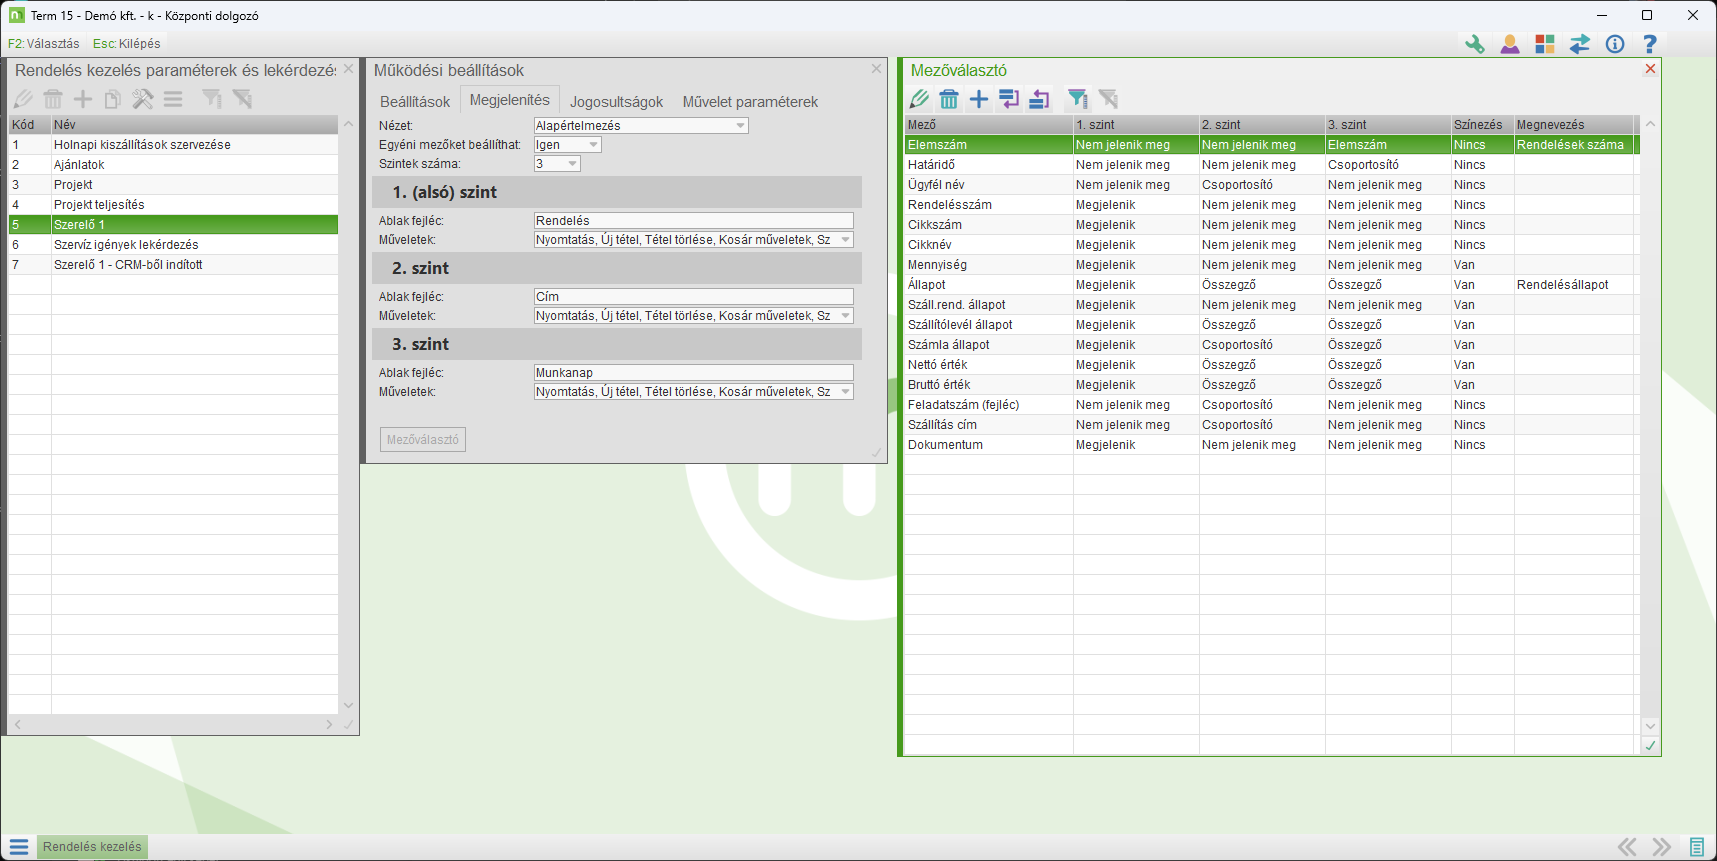Image resolution: width=1717 pixels, height=861 pixels.
Task: Close the Mezőválasztó panel
Action: 1650,69
